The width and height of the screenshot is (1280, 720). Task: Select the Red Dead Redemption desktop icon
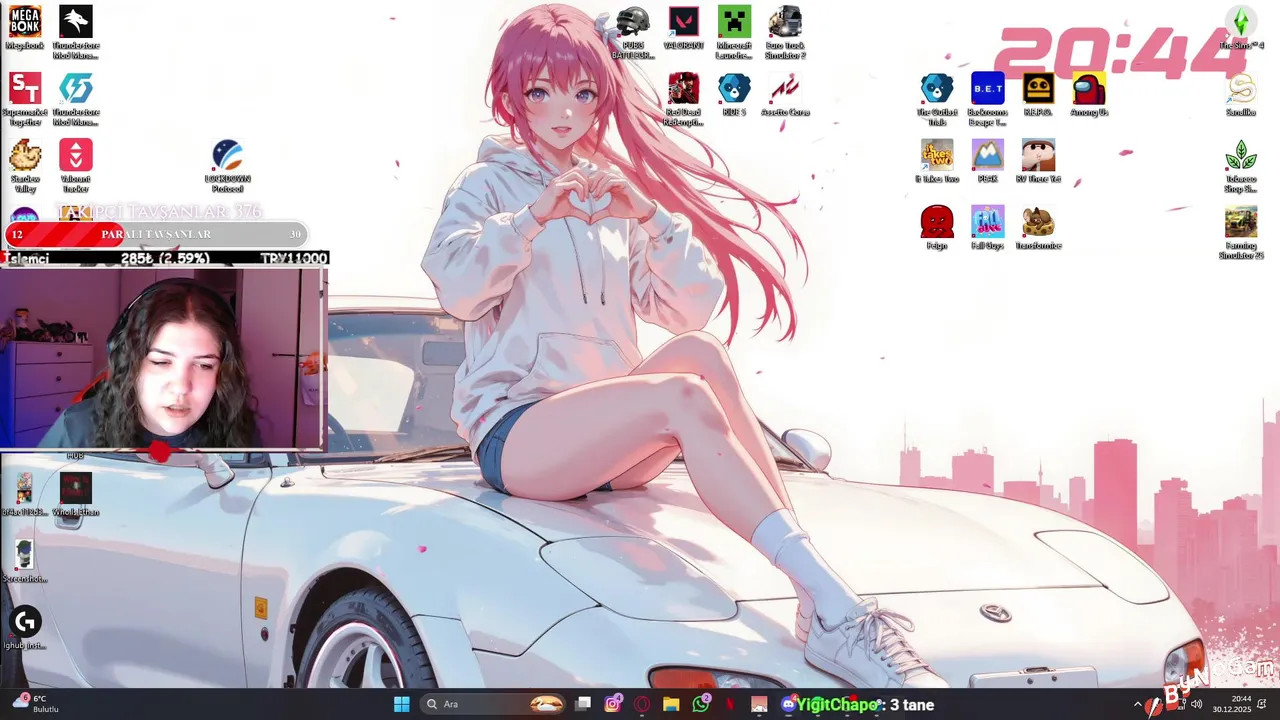(684, 97)
